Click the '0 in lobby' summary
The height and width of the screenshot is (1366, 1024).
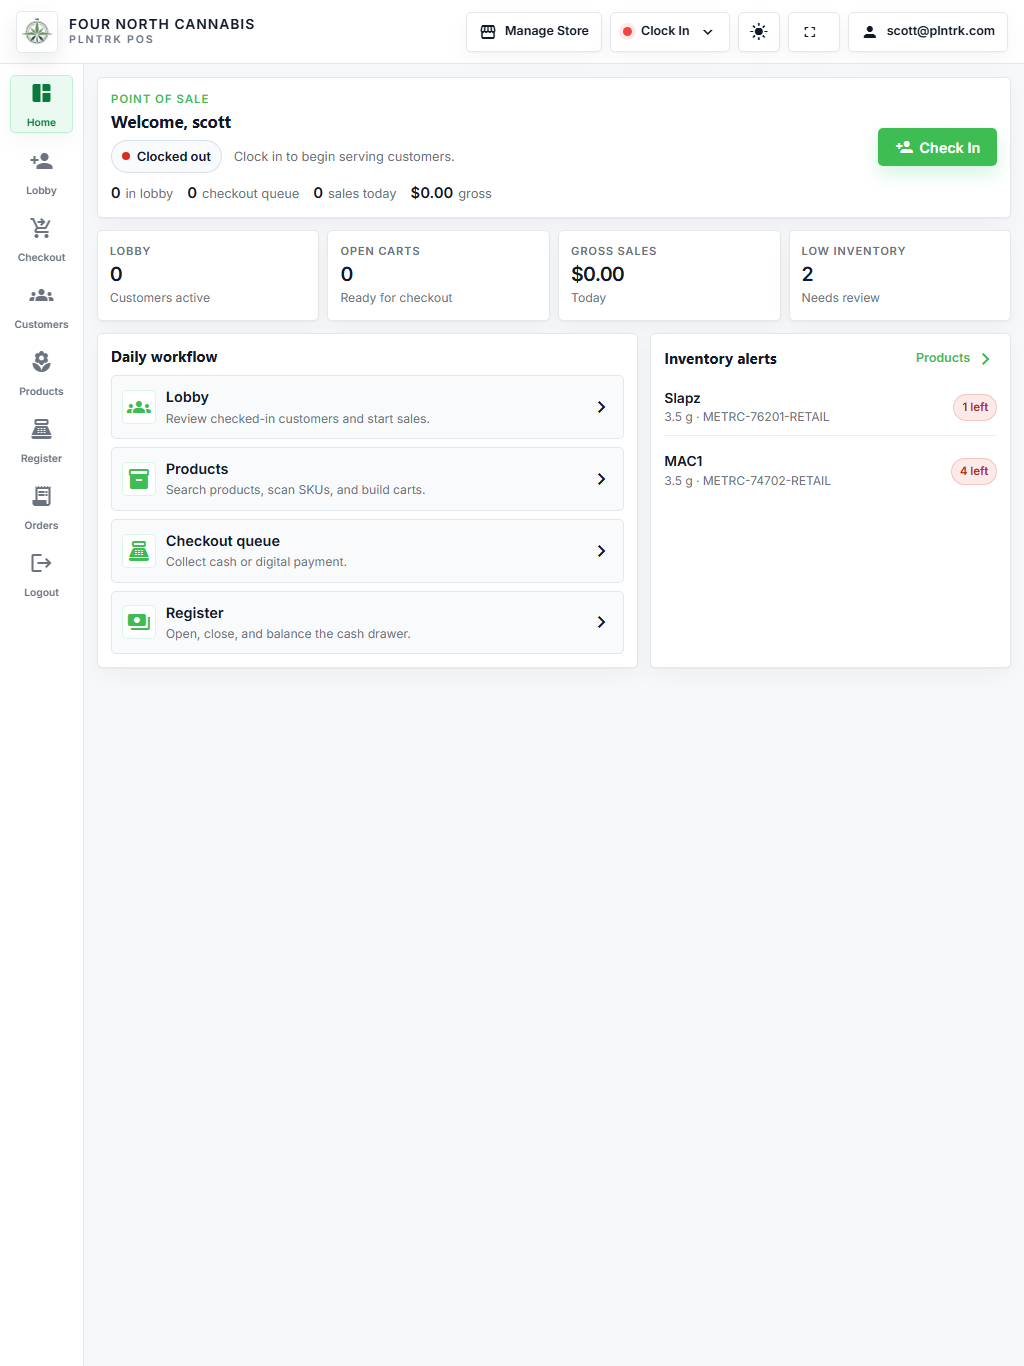pos(142,193)
